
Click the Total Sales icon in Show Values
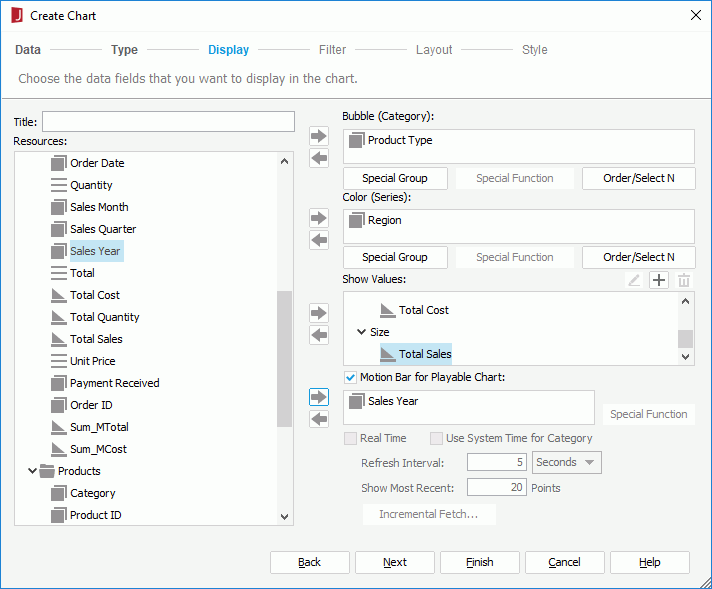tap(387, 354)
